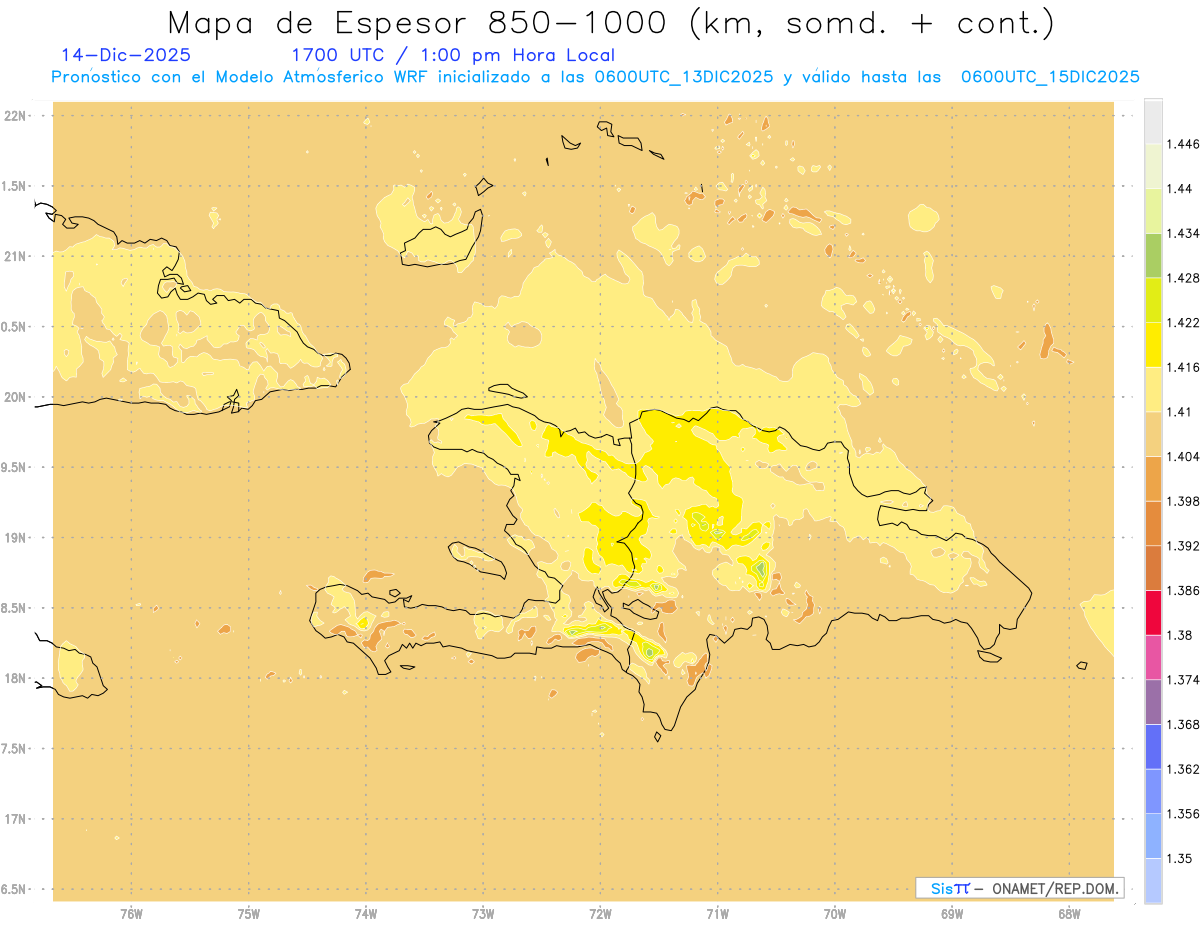Image resolution: width=1200 pixels, height=927 pixels.
Task: Click the longitude label '76W'
Action: (131, 913)
